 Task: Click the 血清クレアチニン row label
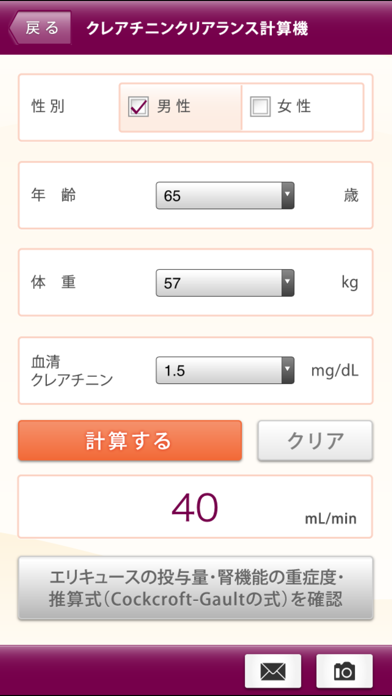tap(72, 370)
